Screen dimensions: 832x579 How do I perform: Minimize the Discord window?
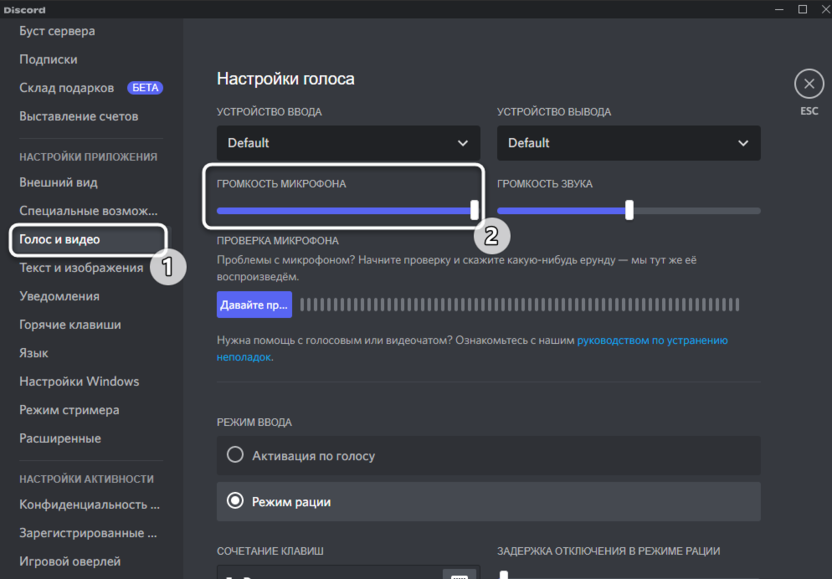[779, 10]
